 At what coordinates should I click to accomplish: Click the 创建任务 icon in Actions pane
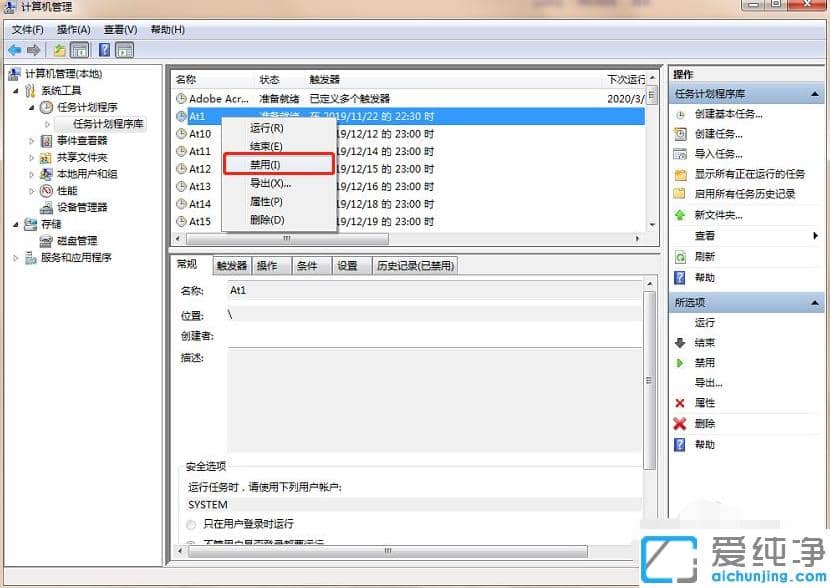[x=679, y=134]
